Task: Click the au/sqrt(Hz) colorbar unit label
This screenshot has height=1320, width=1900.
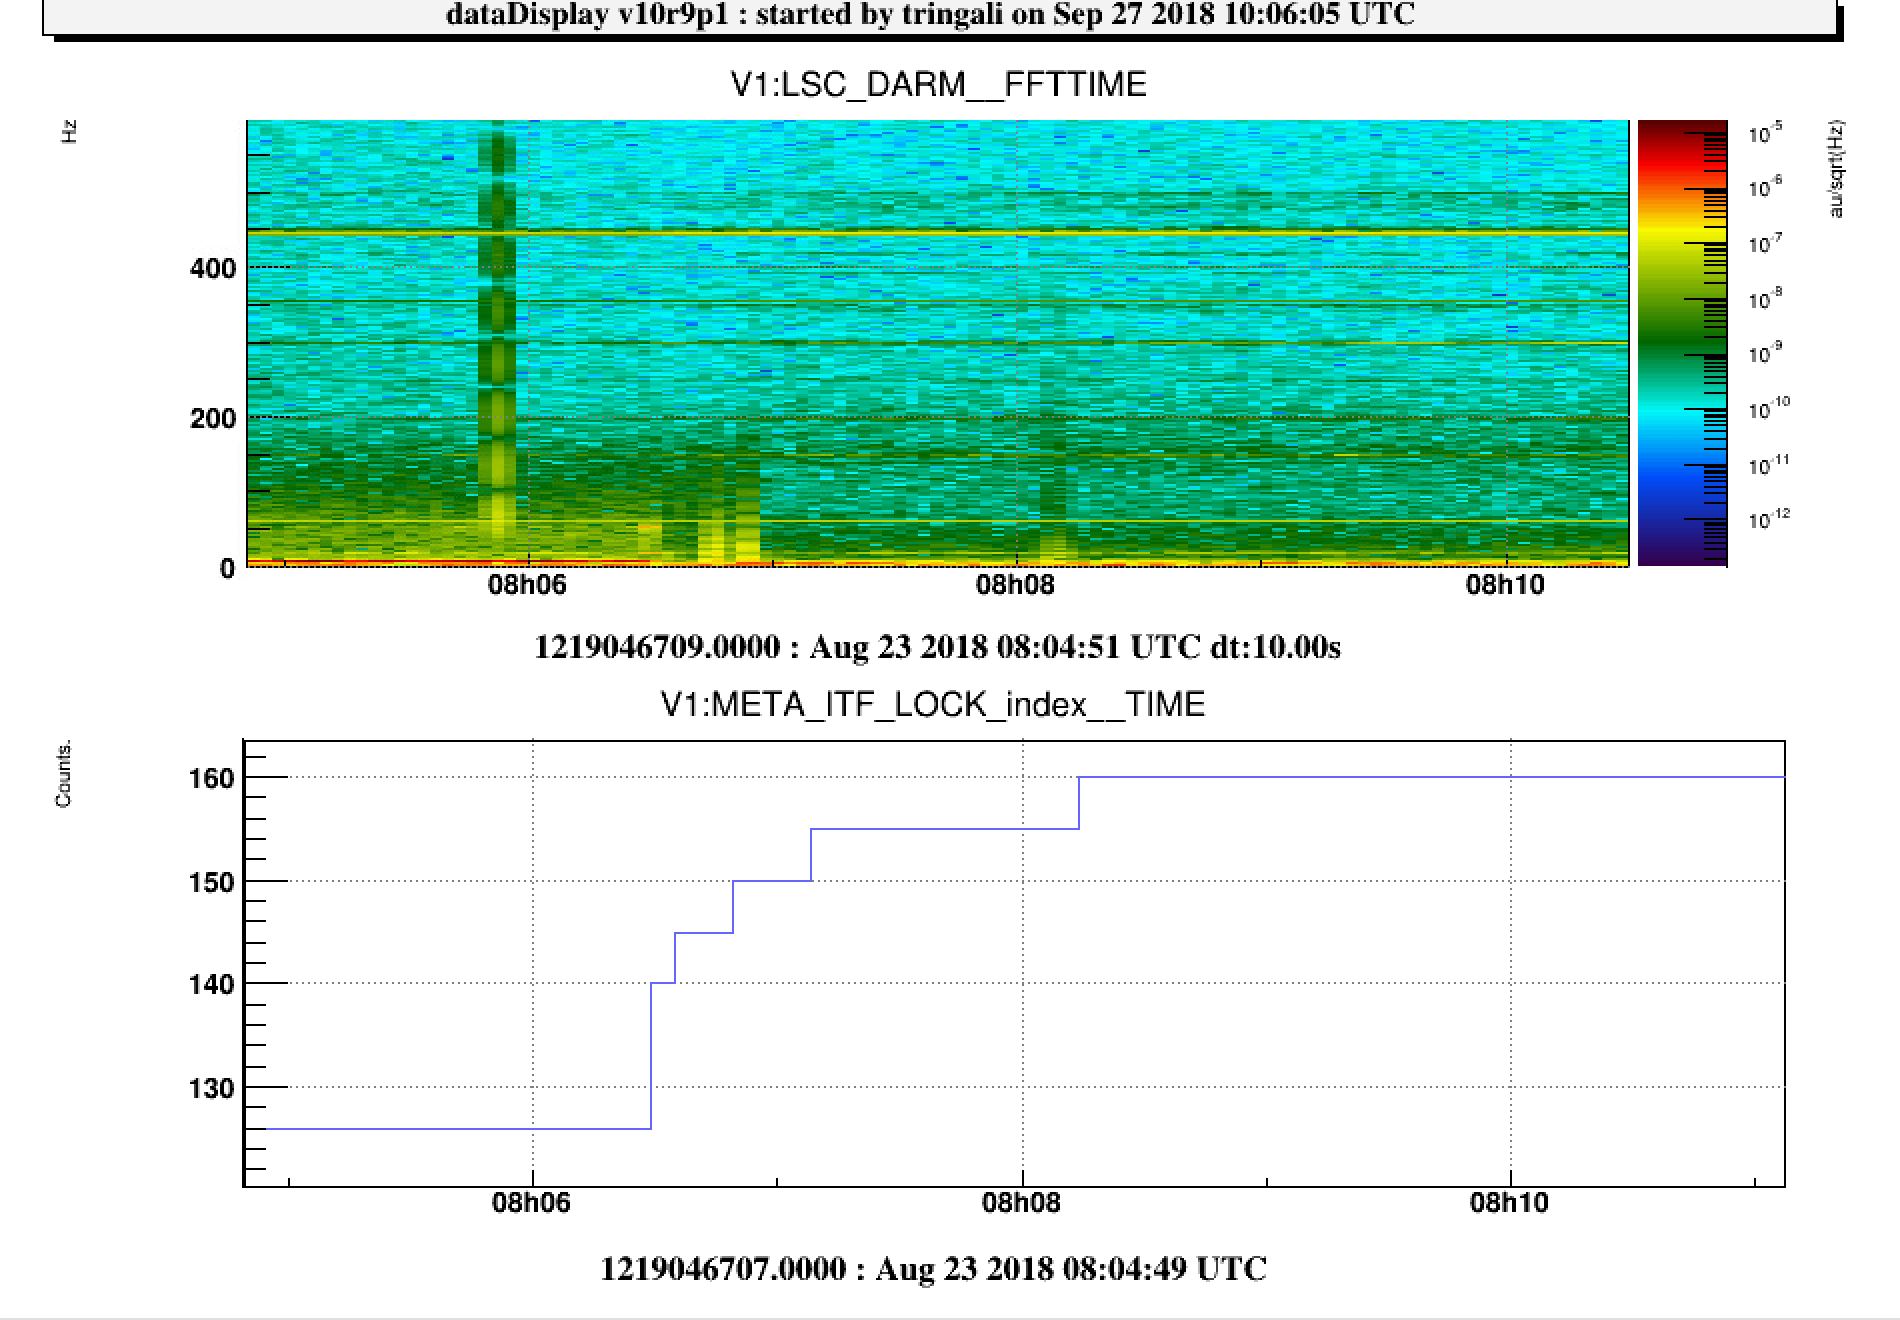Action: 1836,168
